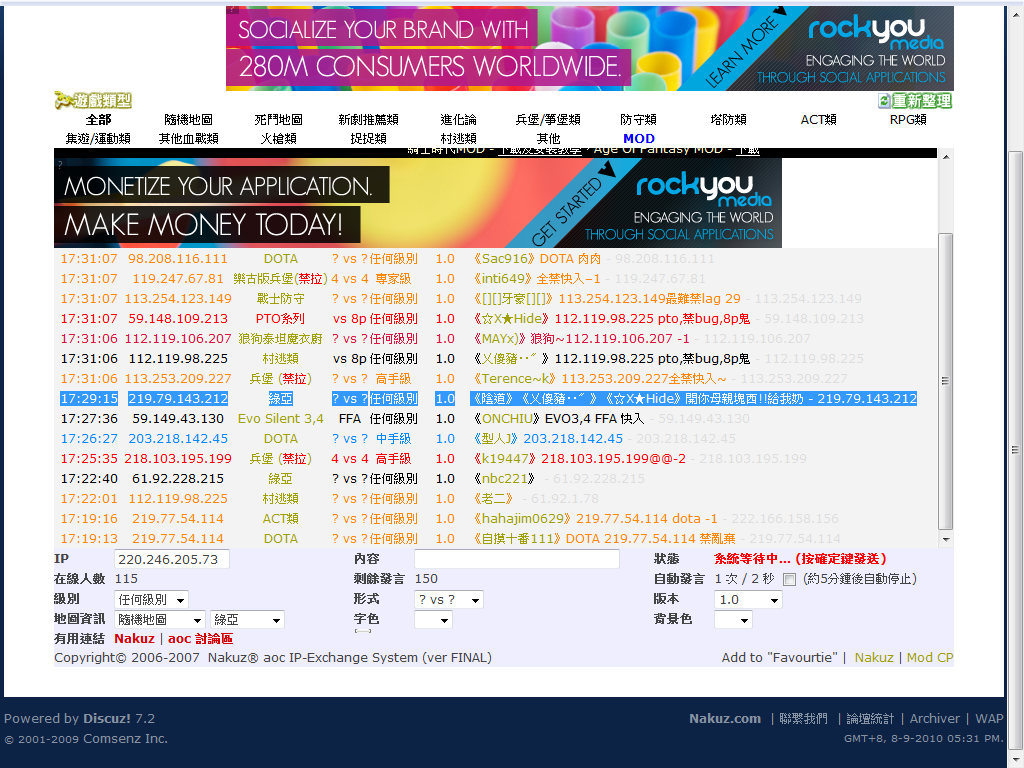
Task: Open the 級別 level dropdown
Action: click(151, 600)
